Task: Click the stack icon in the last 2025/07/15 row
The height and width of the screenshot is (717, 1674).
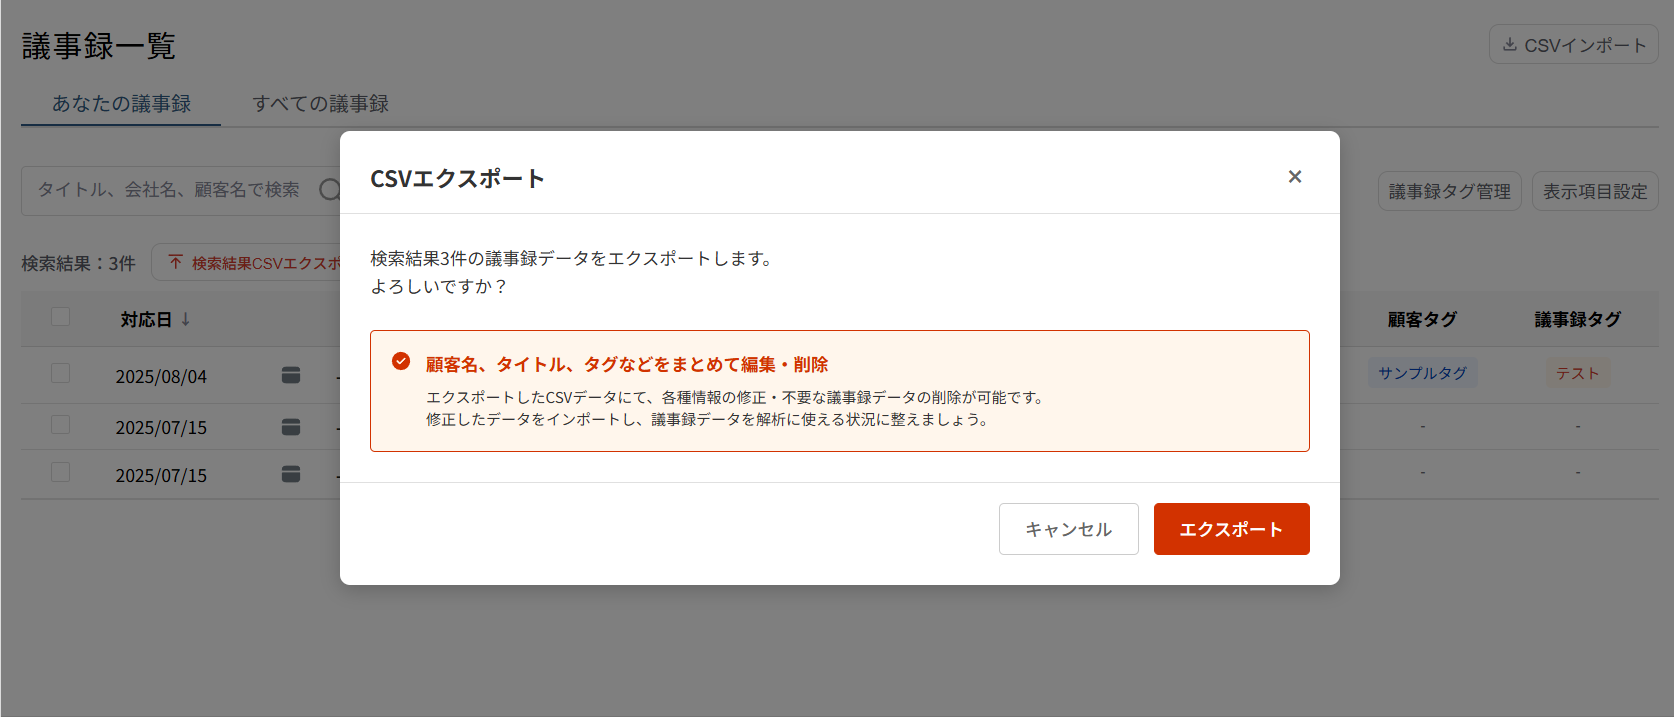Action: 291,474
